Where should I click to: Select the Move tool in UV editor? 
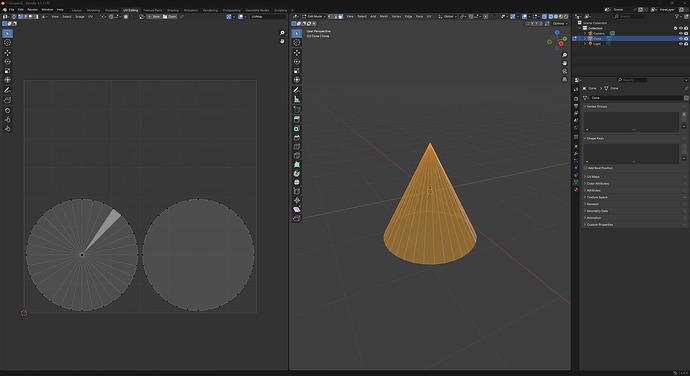[x=7, y=53]
